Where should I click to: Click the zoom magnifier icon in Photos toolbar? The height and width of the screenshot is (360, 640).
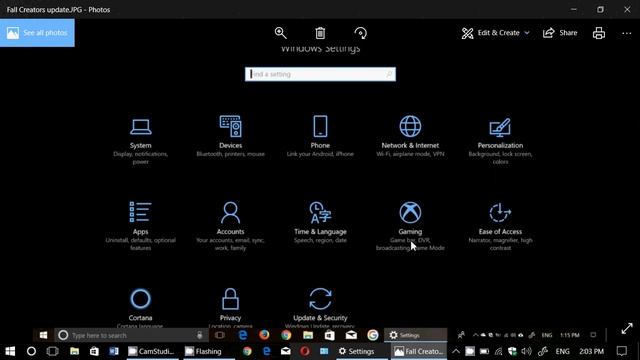[280, 33]
